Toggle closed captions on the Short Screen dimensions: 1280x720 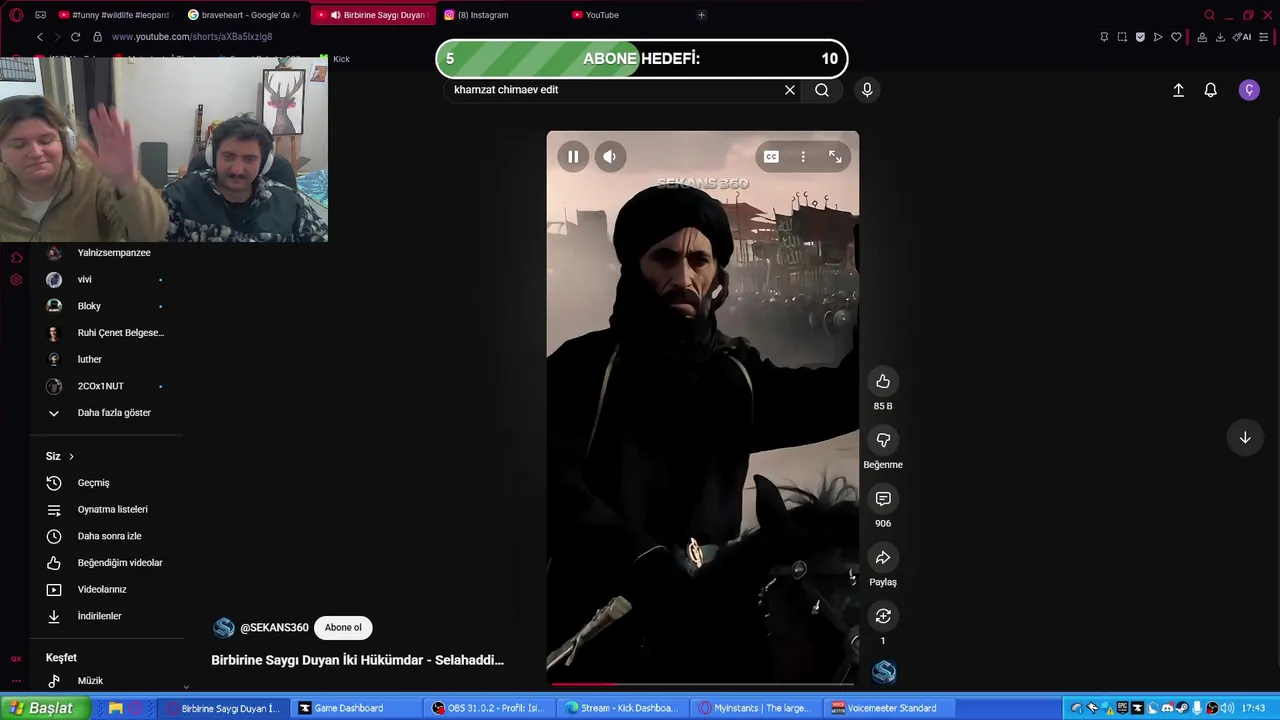[x=771, y=157]
